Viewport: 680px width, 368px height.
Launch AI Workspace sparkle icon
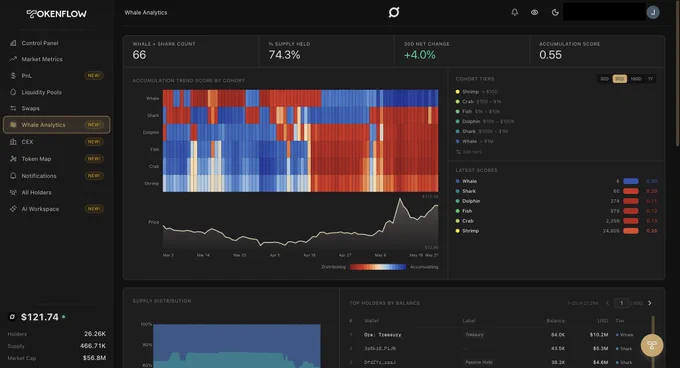click(x=13, y=208)
